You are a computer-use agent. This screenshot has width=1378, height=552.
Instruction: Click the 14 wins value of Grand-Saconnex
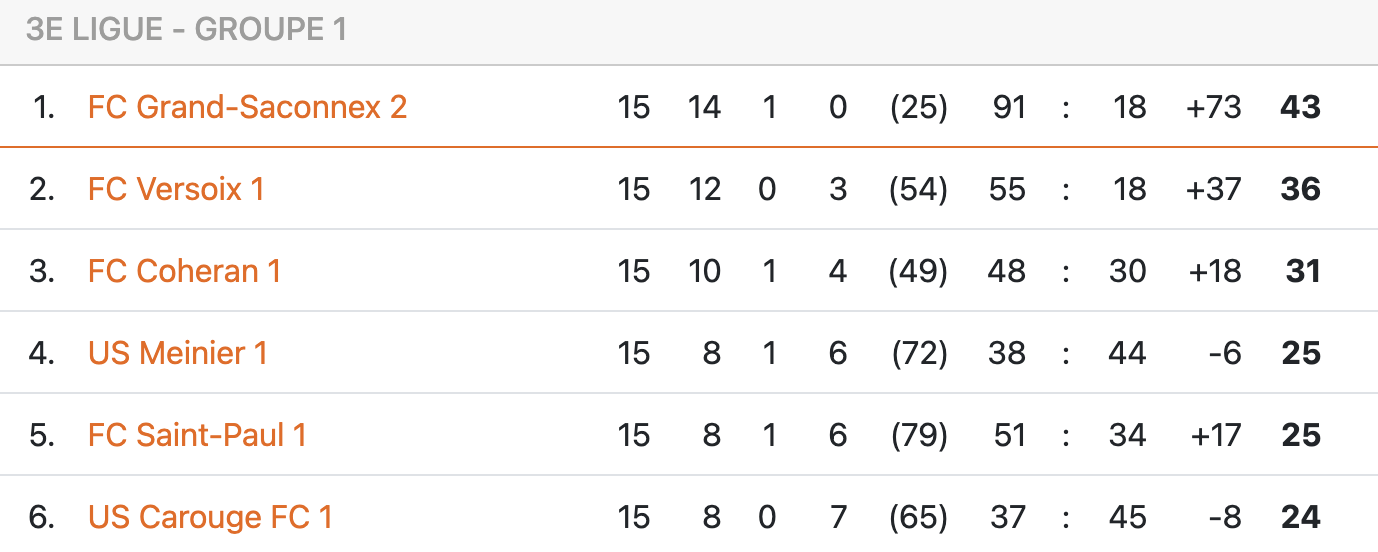click(x=704, y=107)
